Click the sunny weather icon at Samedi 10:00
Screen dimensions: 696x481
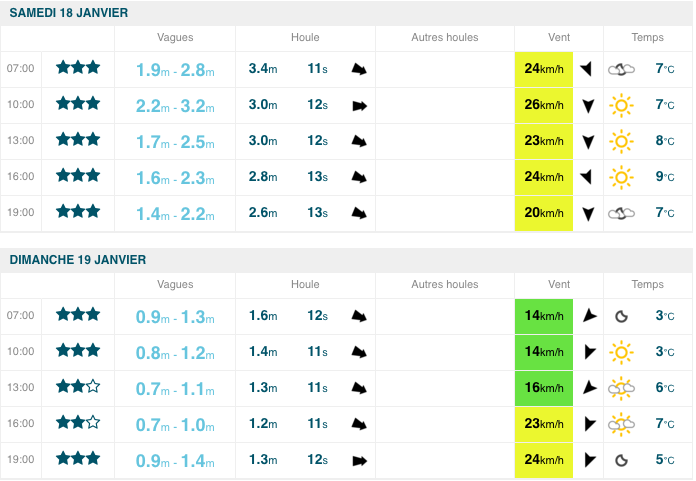click(623, 105)
